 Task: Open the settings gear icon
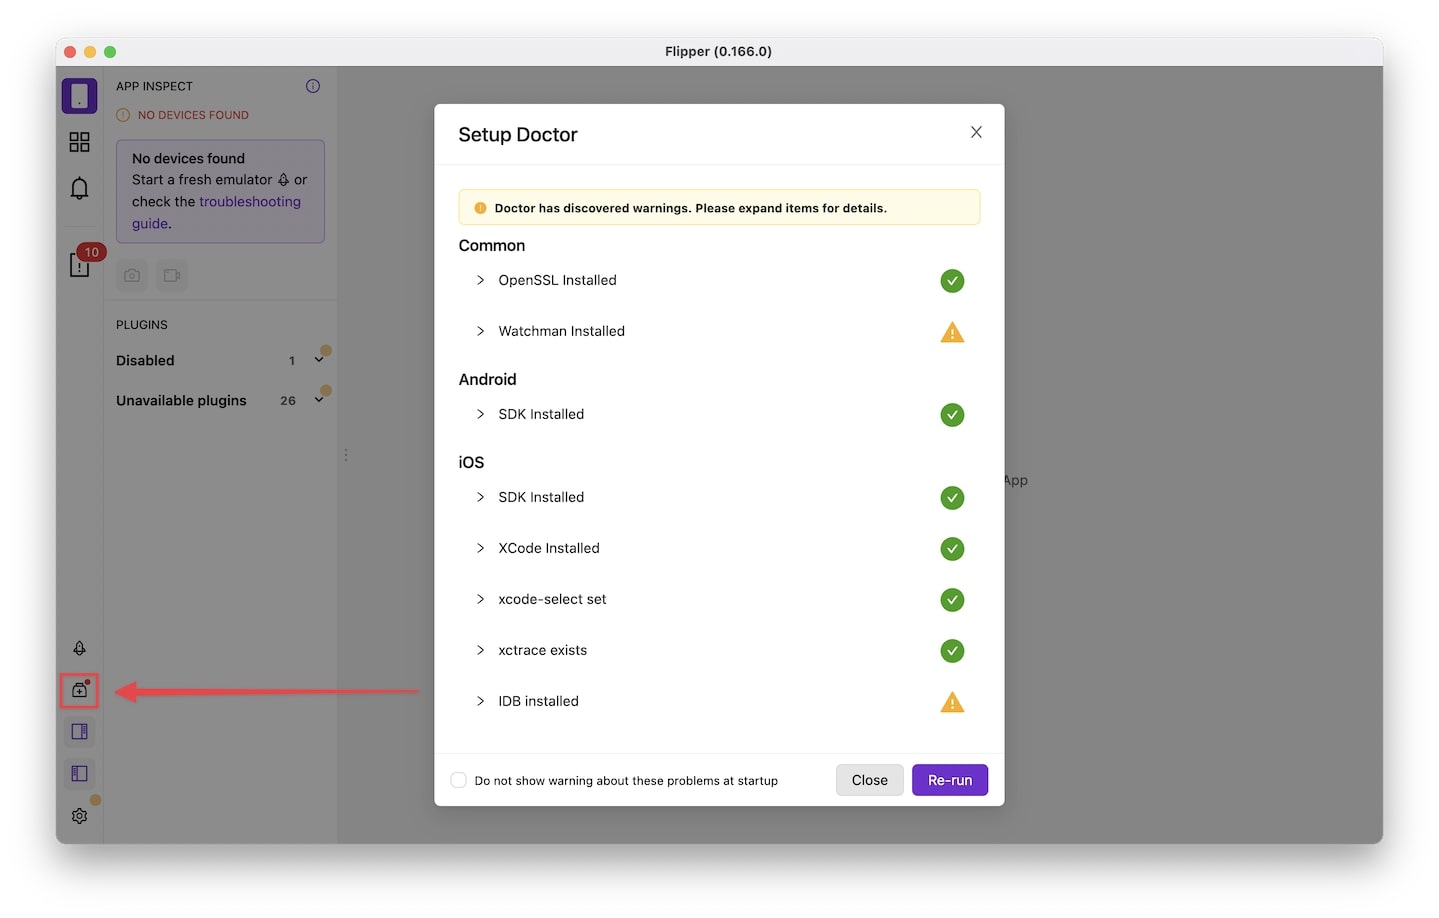79,816
